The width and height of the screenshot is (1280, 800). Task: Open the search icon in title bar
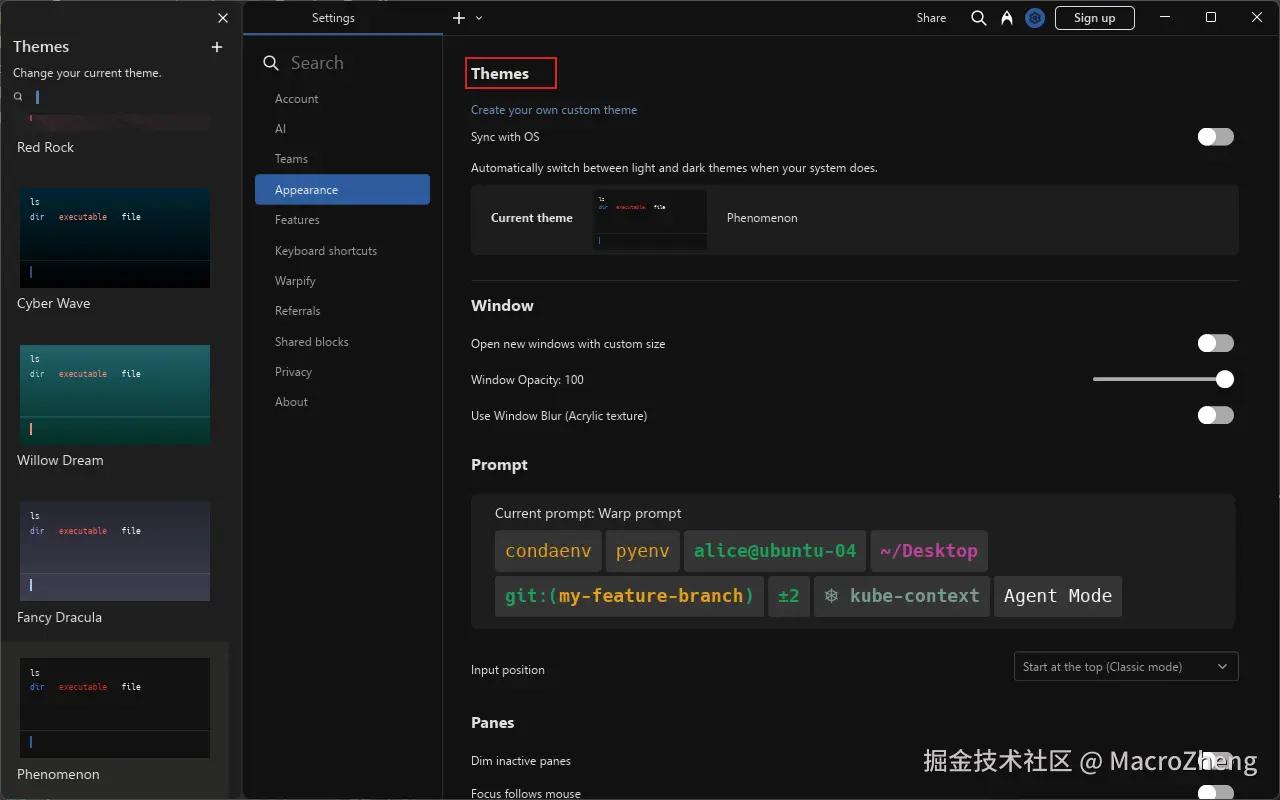(979, 18)
